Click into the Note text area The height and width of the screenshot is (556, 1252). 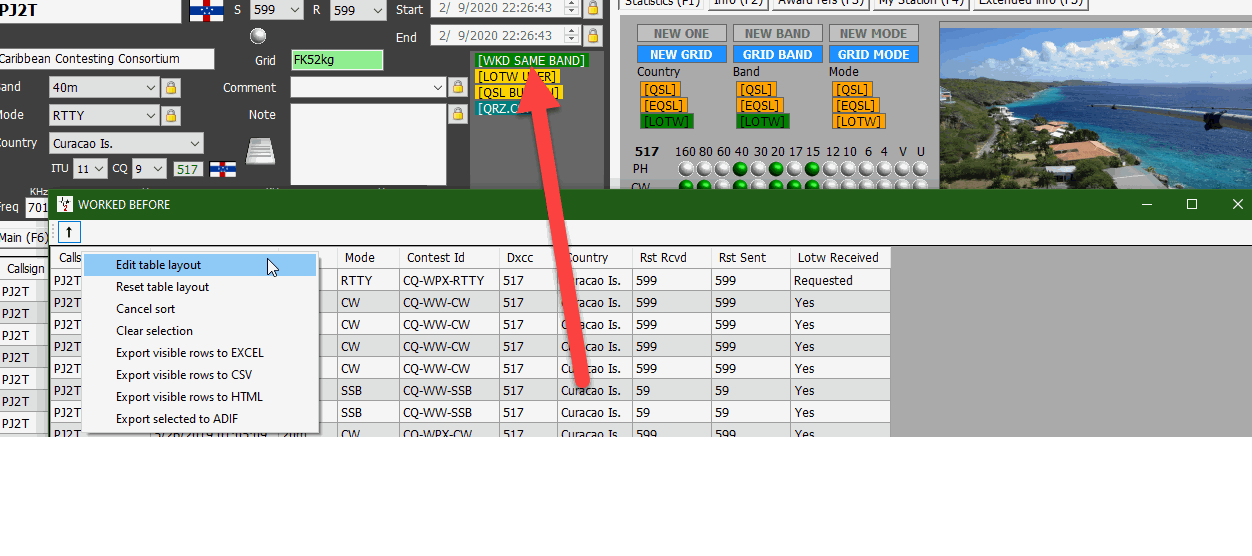pyautogui.click(x=368, y=144)
